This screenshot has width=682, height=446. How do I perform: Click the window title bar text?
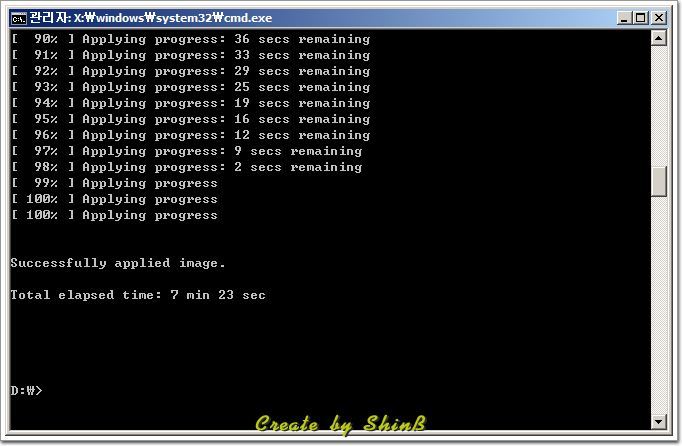(x=150, y=18)
